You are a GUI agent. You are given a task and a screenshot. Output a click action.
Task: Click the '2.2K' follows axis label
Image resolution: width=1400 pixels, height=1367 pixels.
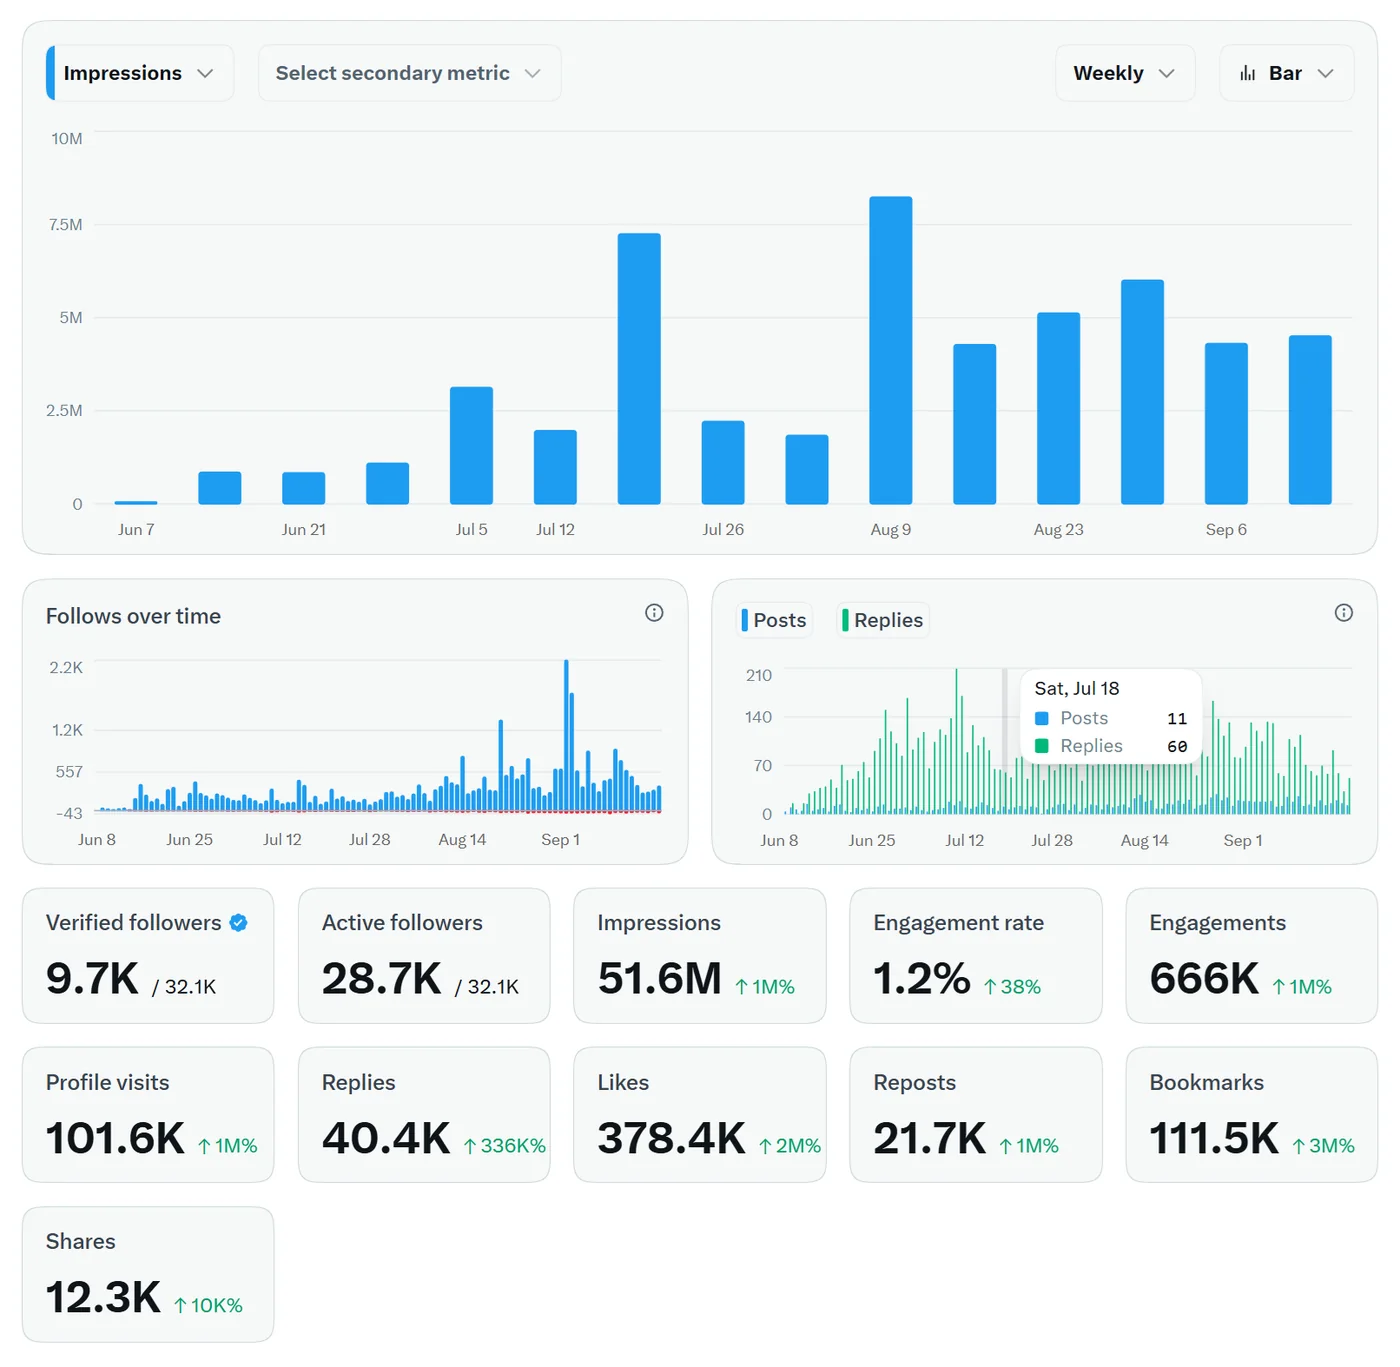[66, 667]
